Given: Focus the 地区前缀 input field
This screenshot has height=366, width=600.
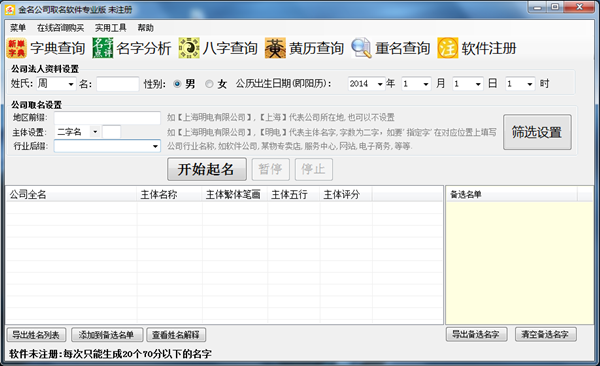Looking at the screenshot, I should tap(107, 118).
